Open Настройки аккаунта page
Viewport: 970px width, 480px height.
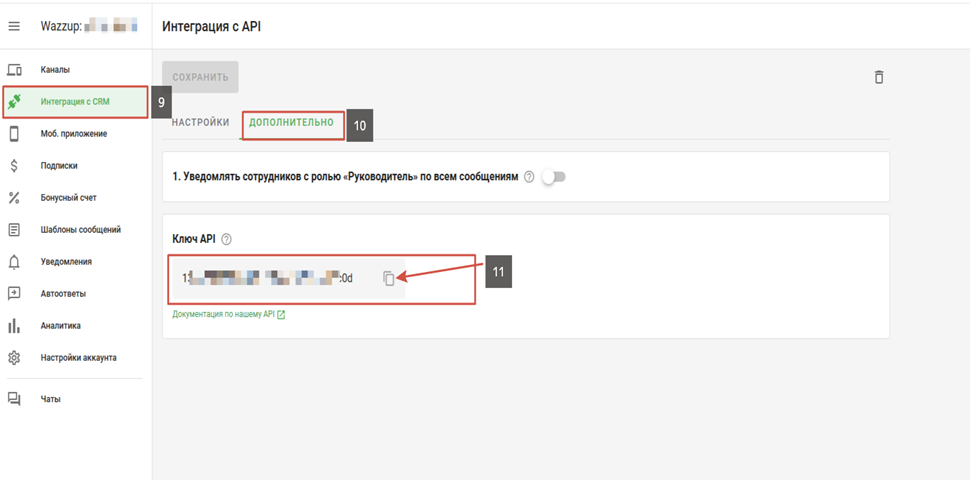click(x=78, y=358)
